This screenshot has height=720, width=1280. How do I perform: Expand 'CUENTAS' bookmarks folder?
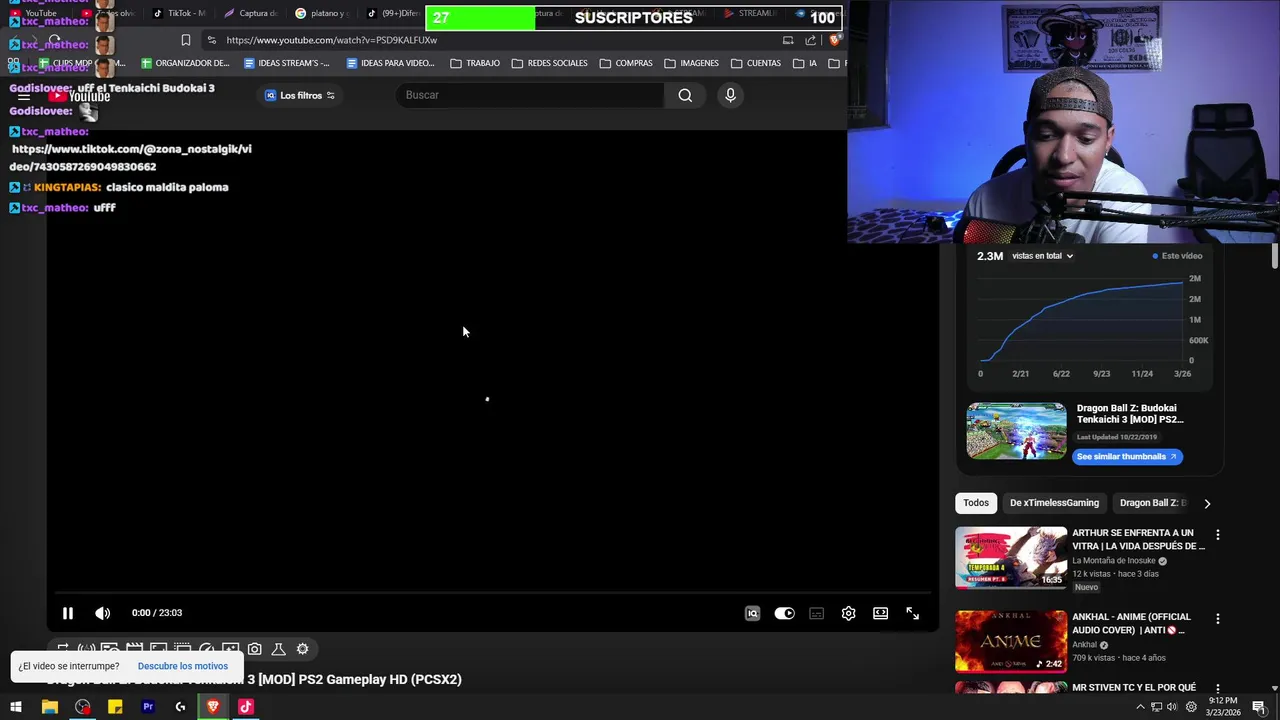tap(756, 63)
